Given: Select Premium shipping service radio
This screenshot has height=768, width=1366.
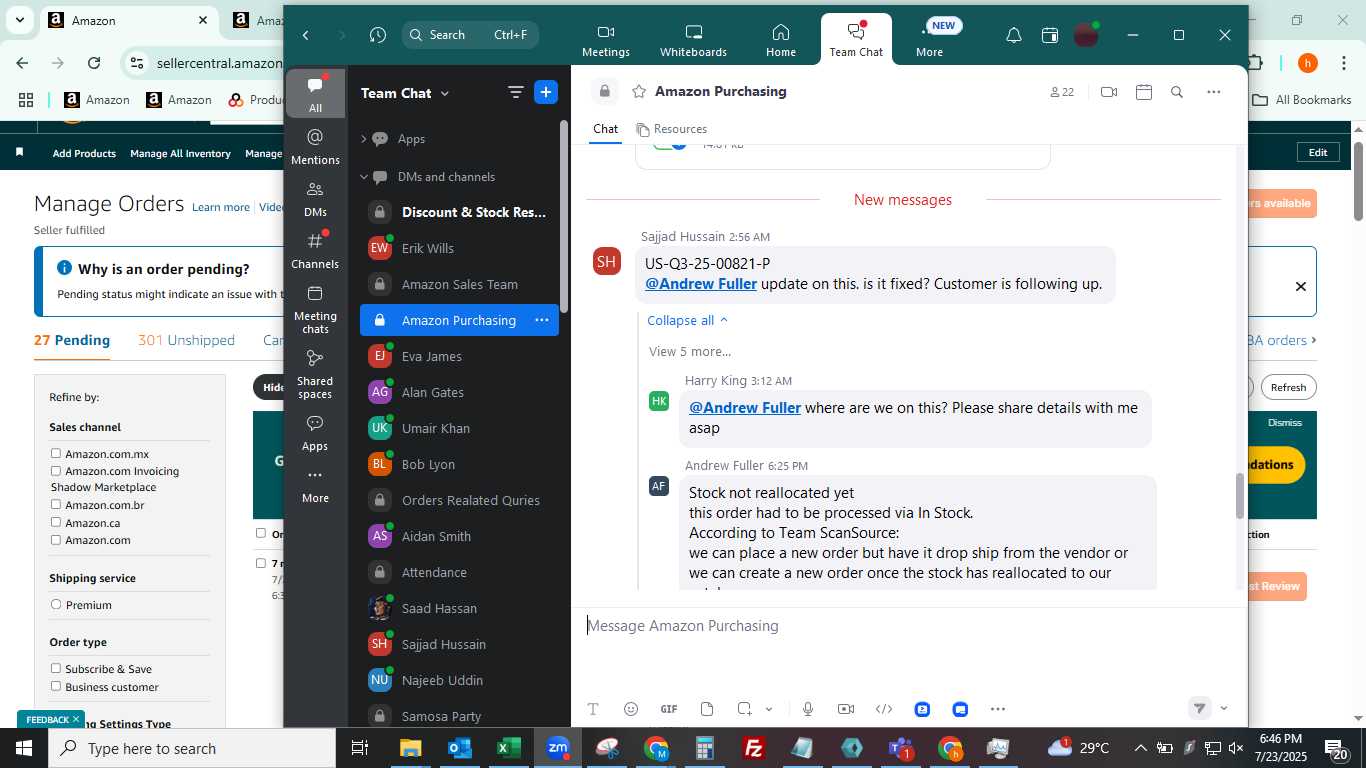Looking at the screenshot, I should click(56, 605).
